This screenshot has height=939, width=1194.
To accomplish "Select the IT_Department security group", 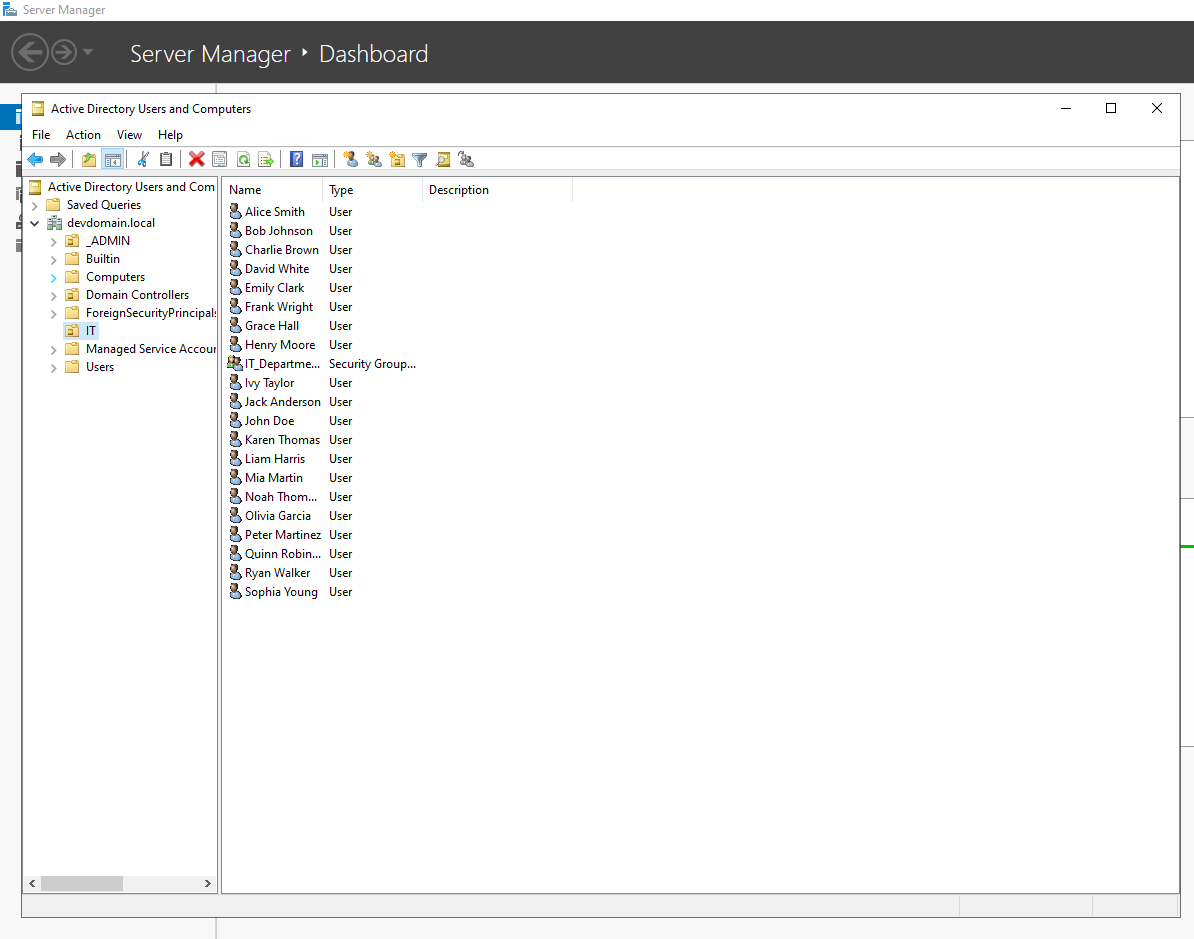I will click(283, 364).
